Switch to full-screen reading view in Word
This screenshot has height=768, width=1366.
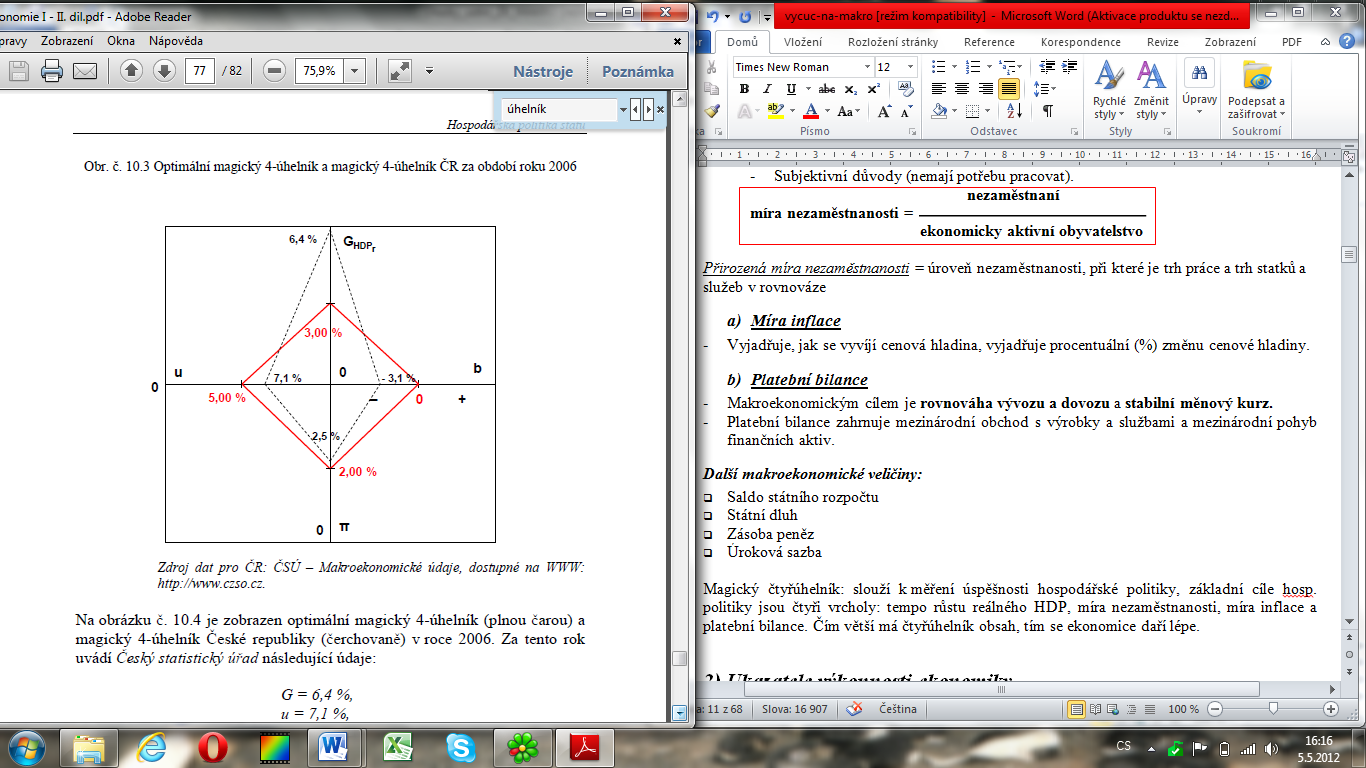click(1097, 709)
